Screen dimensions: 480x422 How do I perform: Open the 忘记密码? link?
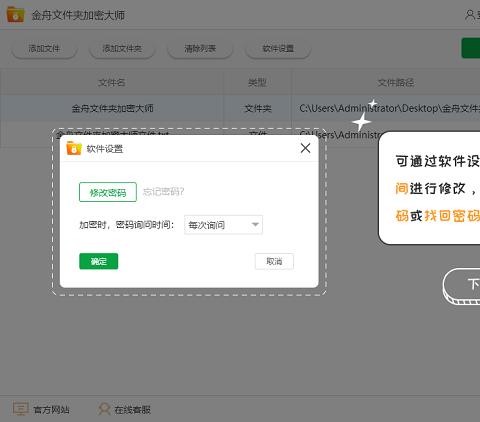[x=163, y=192]
